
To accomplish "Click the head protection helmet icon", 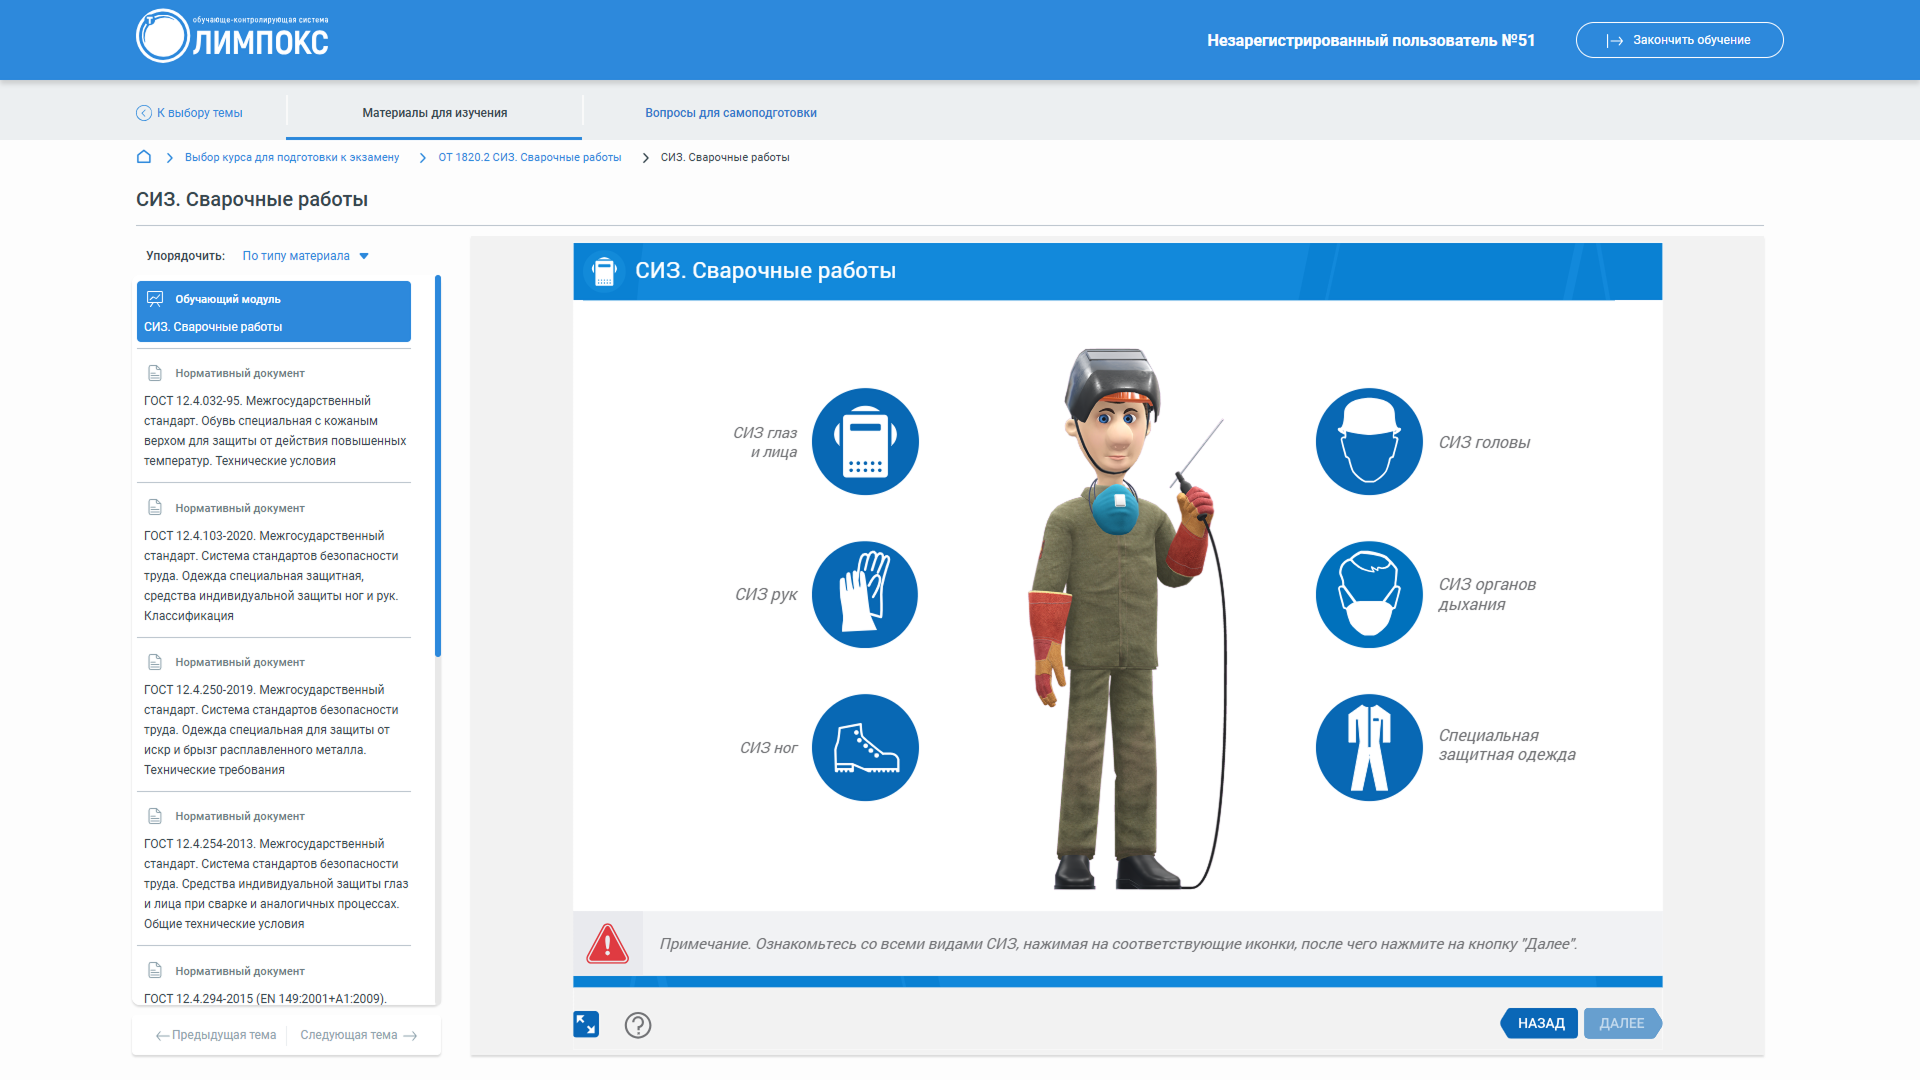I will tap(1368, 441).
